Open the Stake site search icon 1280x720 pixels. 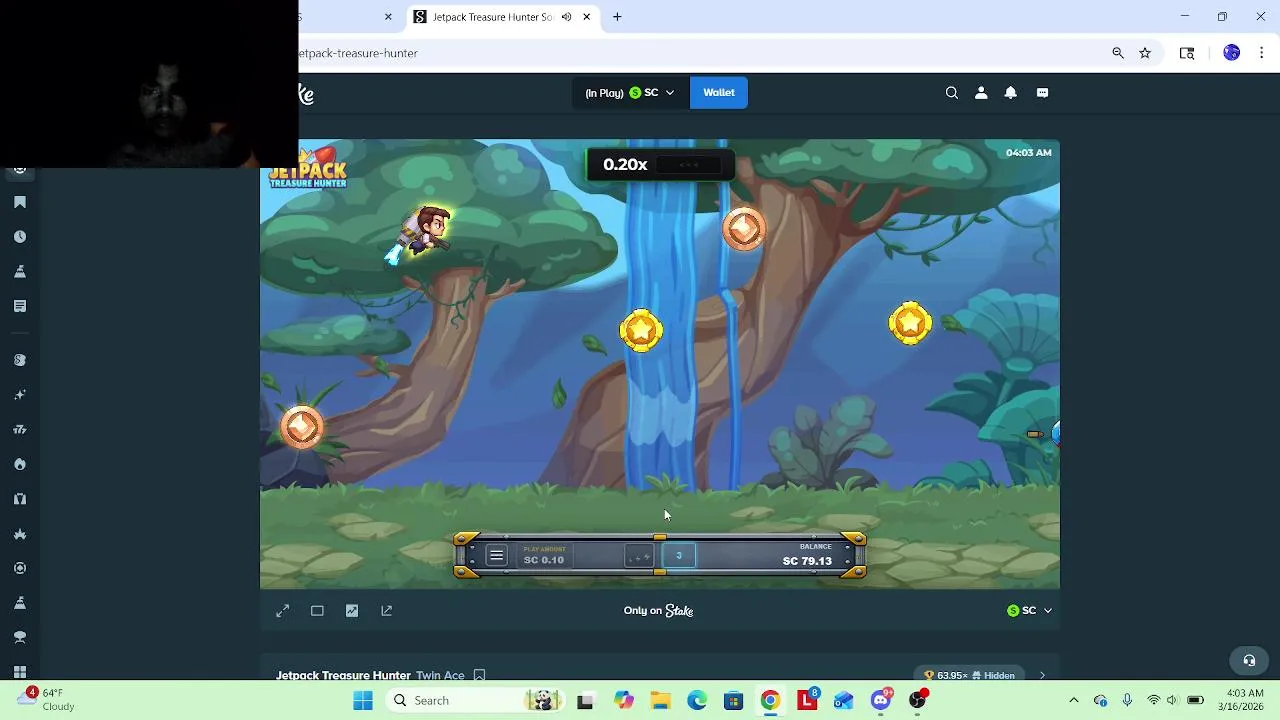(x=952, y=92)
